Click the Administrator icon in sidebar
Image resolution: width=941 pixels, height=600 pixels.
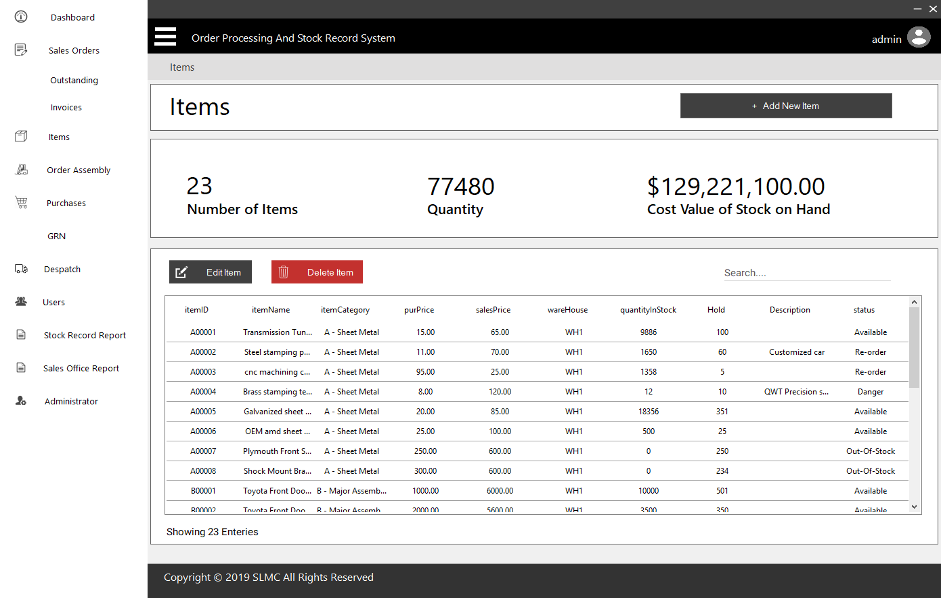click(21, 401)
